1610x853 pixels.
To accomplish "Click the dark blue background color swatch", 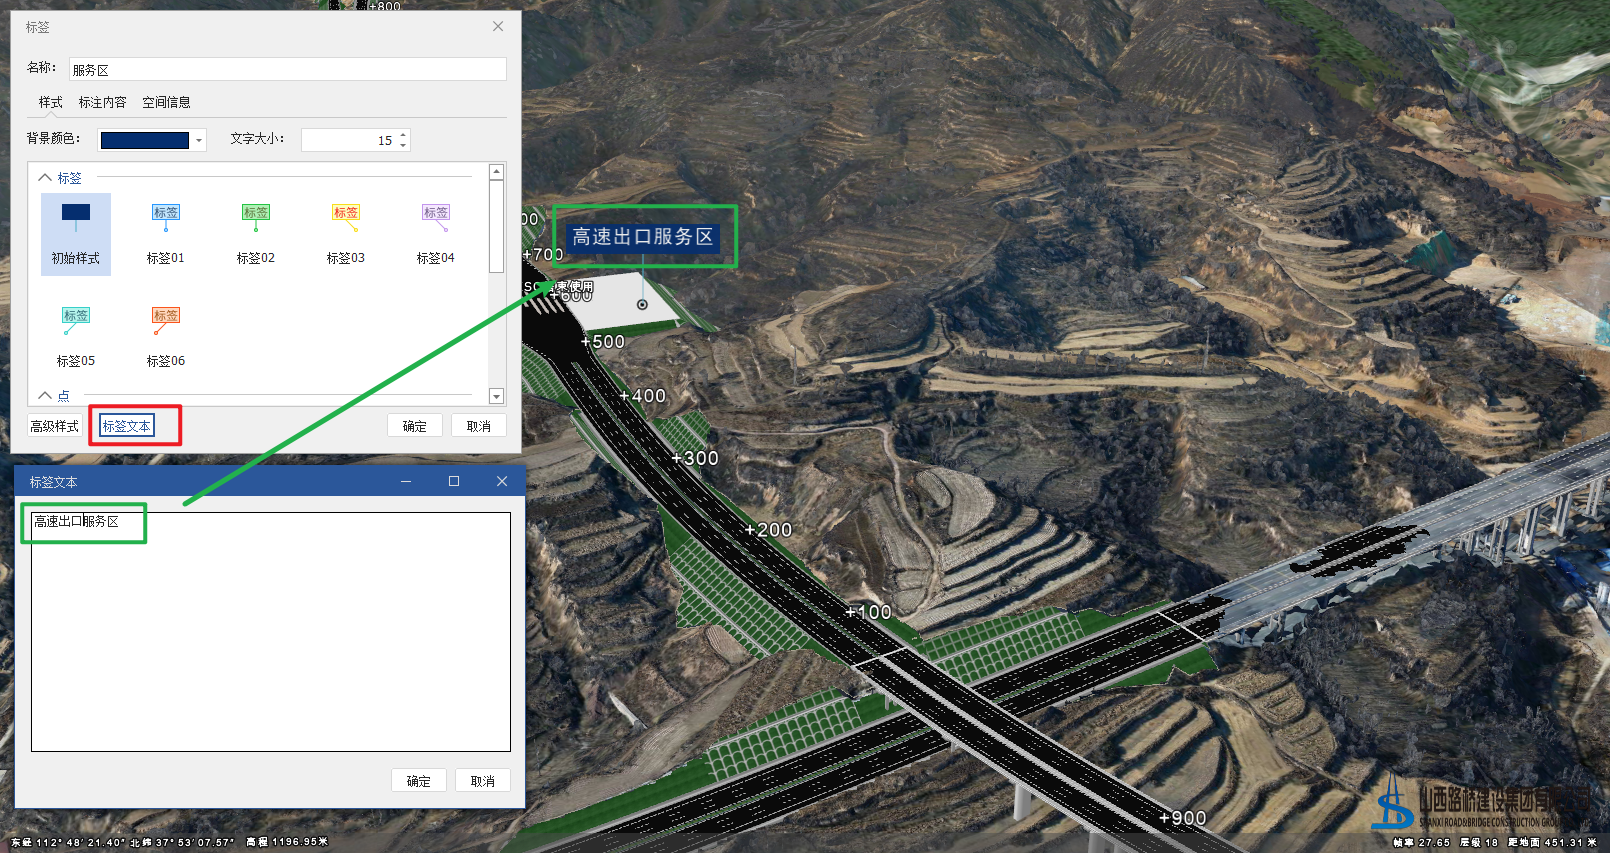I will (145, 140).
